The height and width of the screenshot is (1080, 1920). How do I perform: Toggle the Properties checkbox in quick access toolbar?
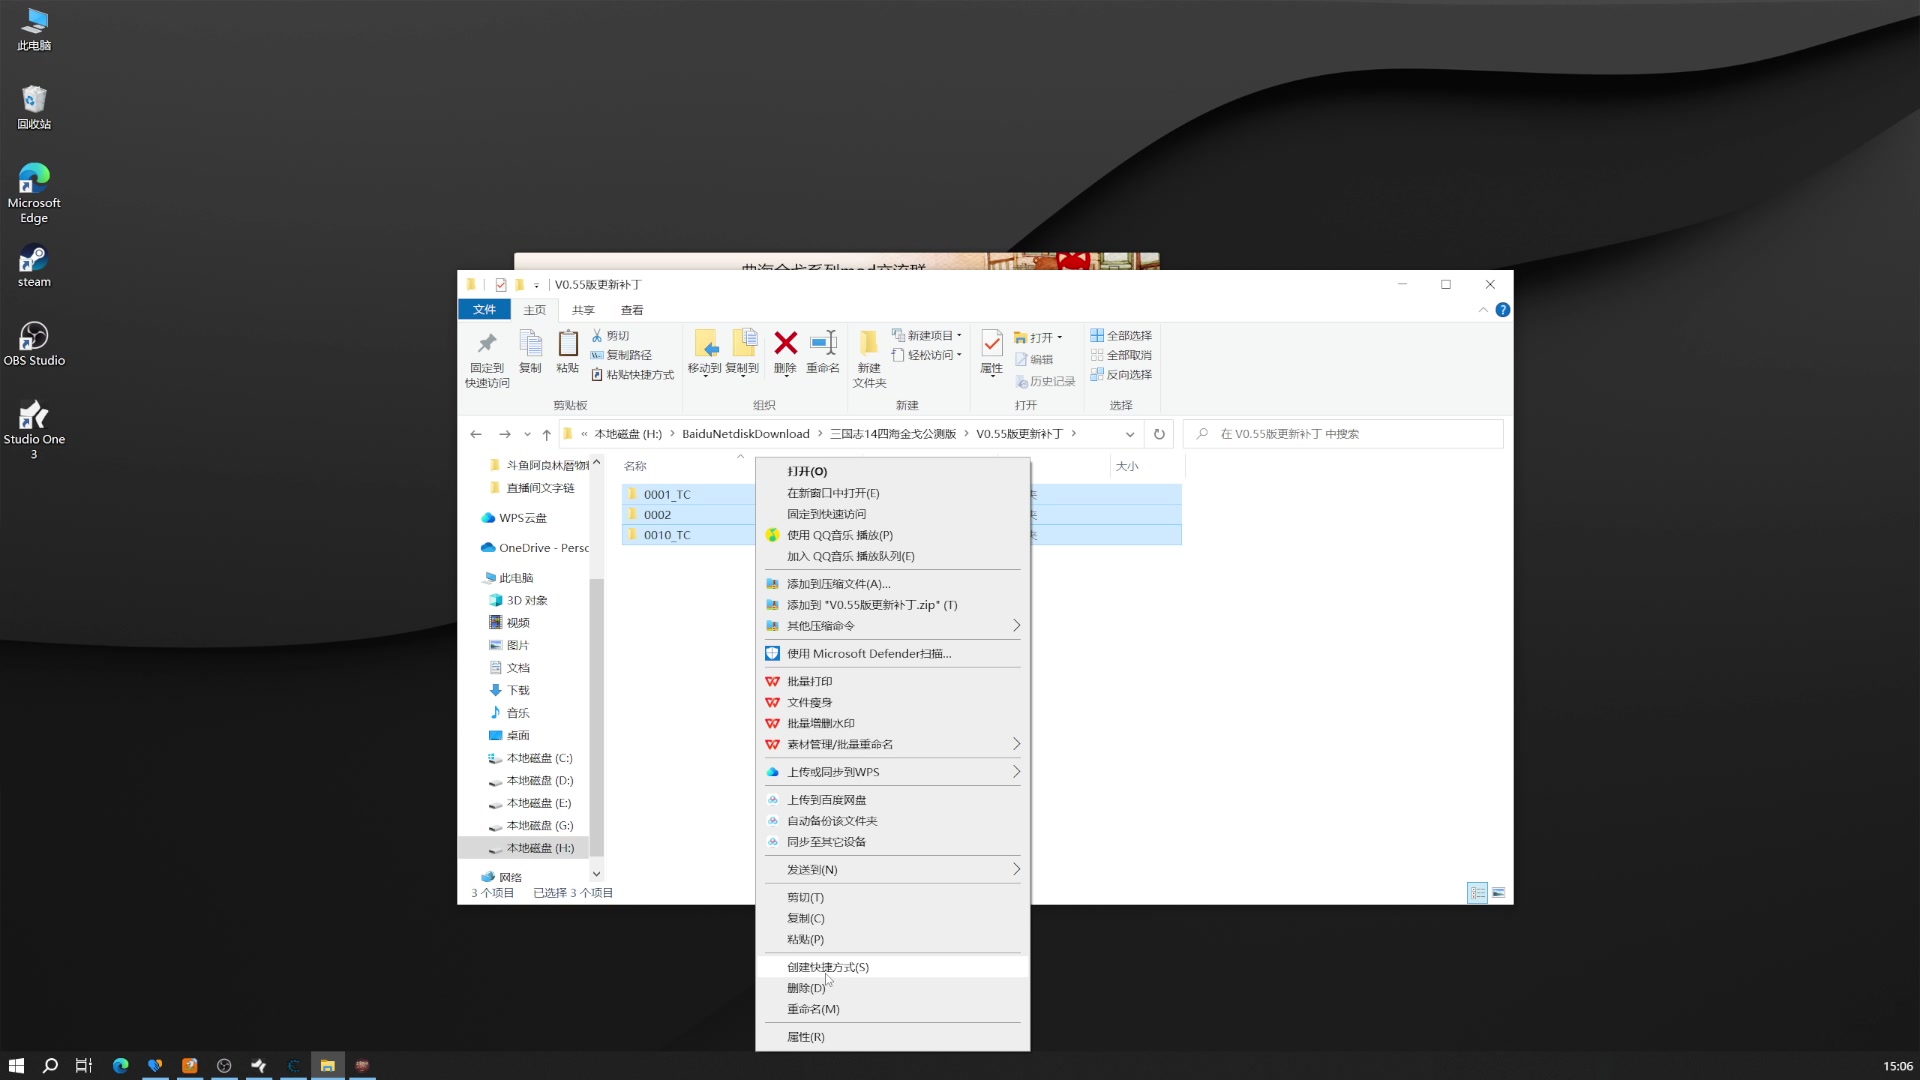point(501,285)
